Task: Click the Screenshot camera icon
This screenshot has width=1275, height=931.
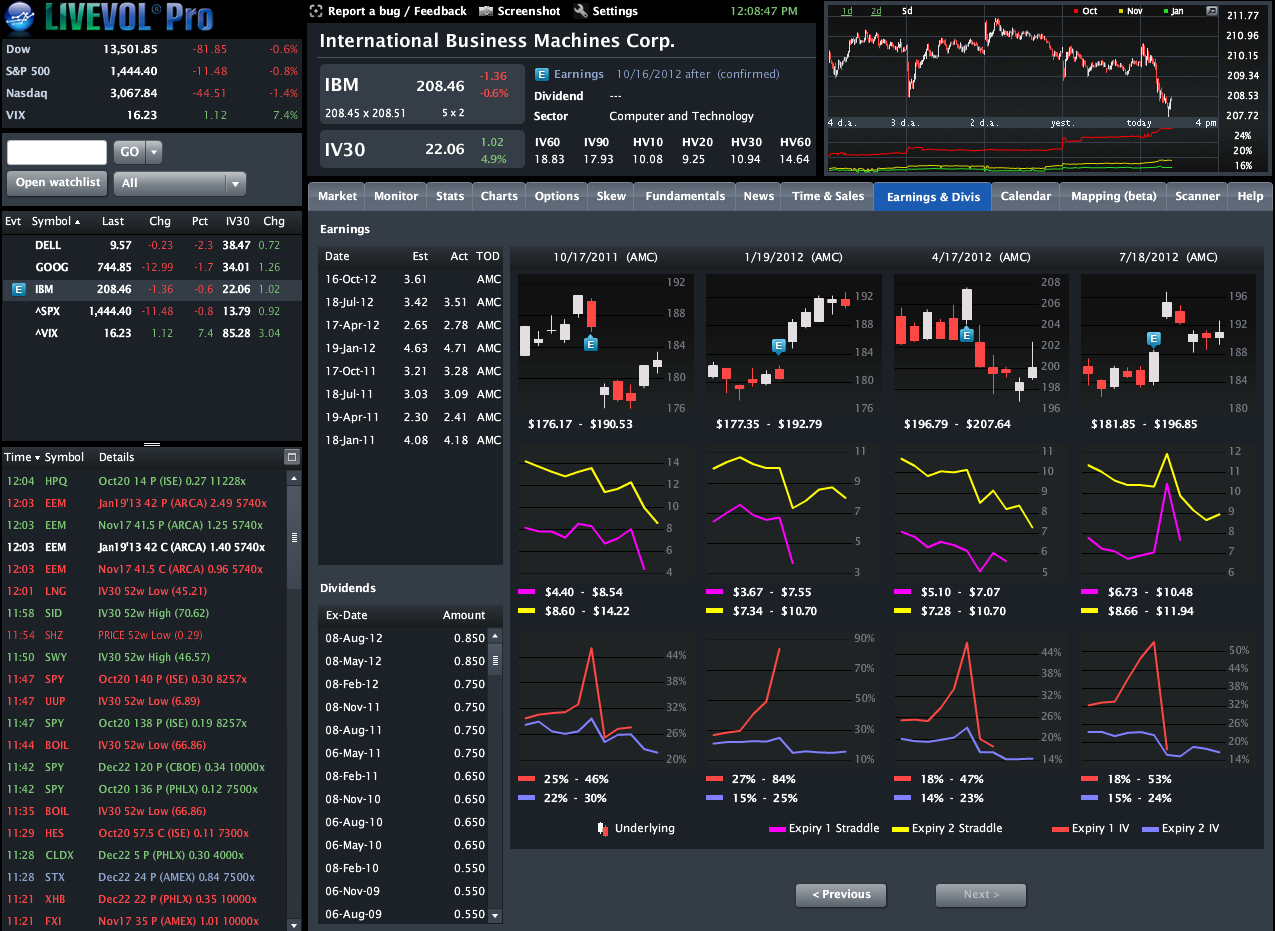Action: 486,11
